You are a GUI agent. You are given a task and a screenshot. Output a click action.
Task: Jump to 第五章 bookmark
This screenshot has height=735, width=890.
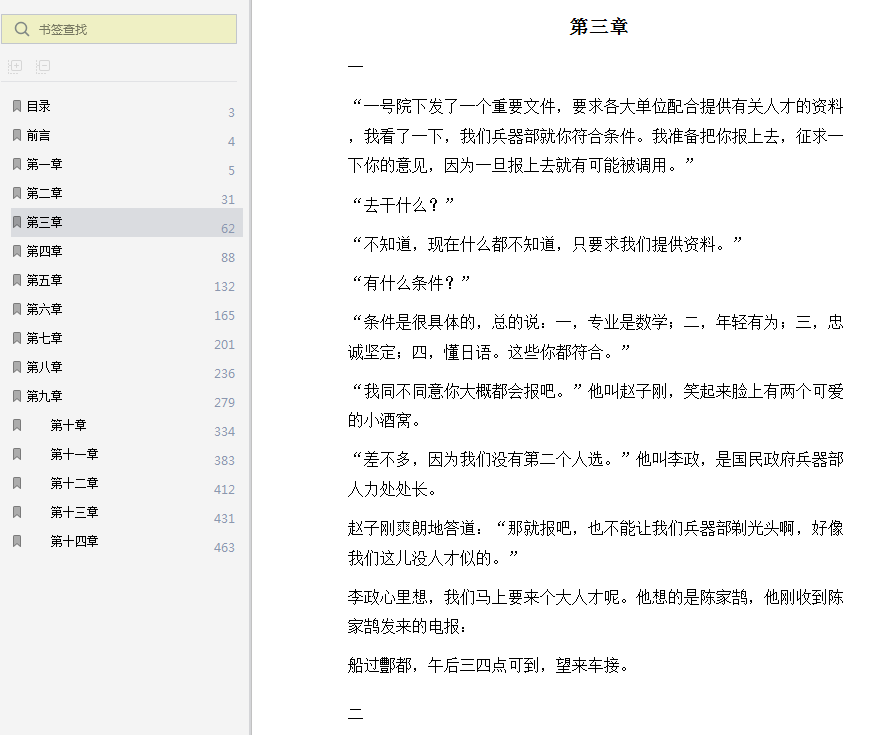point(44,280)
